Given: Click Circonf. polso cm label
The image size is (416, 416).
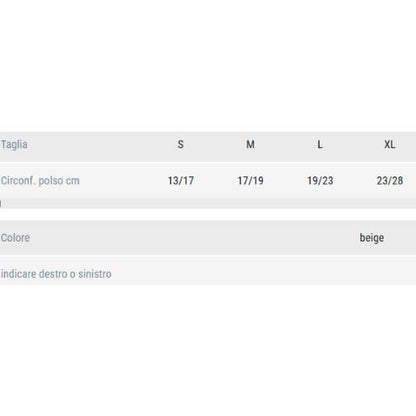Looking at the screenshot, I should tap(40, 181).
